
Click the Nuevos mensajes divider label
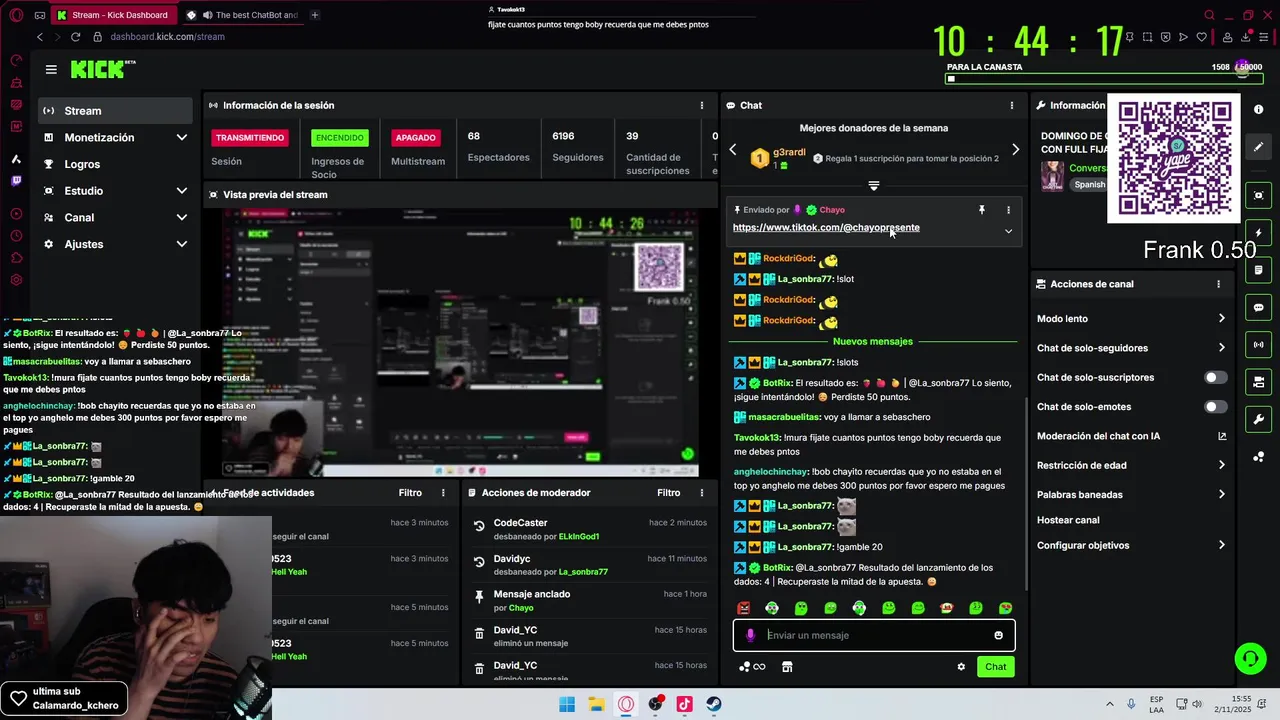(873, 341)
